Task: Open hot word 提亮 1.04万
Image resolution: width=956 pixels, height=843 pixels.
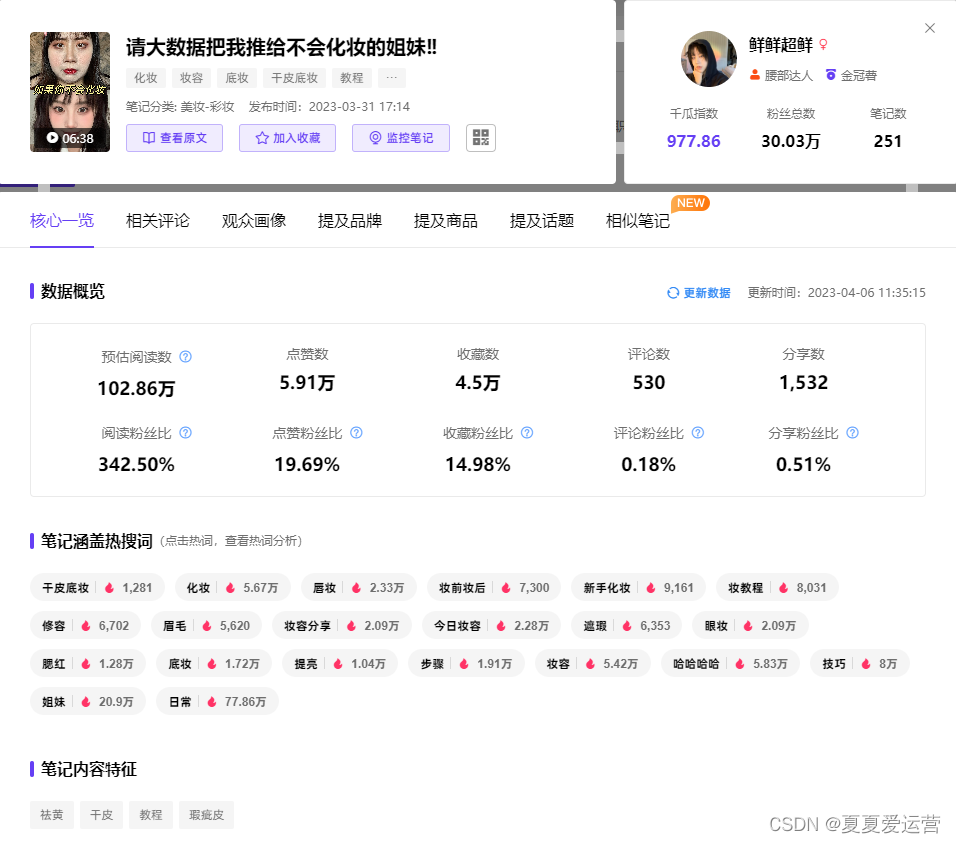Action: [340, 663]
